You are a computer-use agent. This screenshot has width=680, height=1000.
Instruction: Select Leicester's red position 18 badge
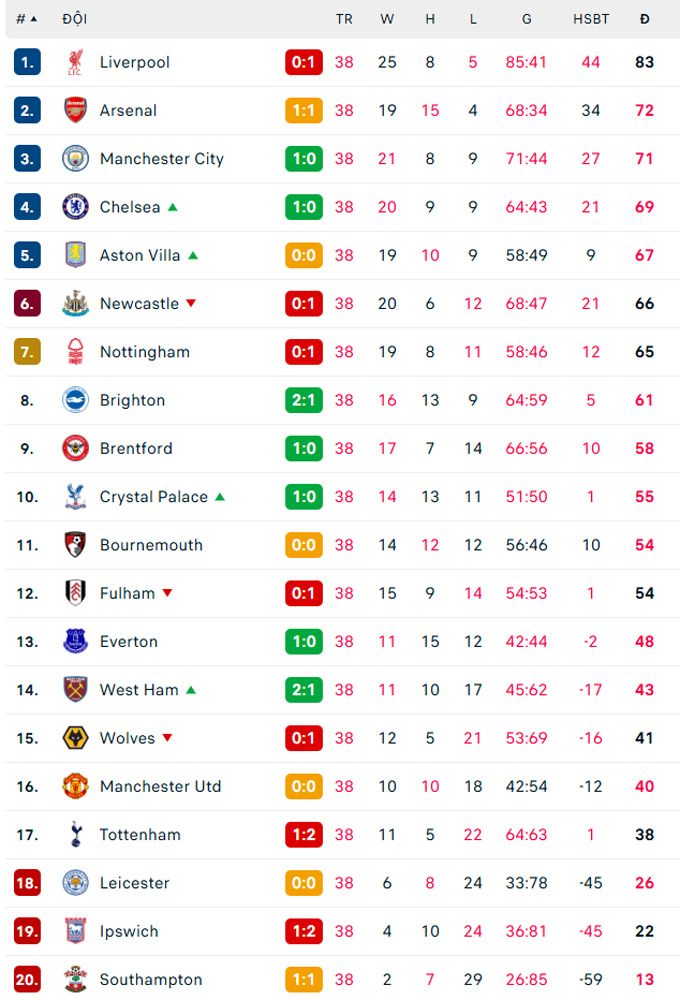27,883
